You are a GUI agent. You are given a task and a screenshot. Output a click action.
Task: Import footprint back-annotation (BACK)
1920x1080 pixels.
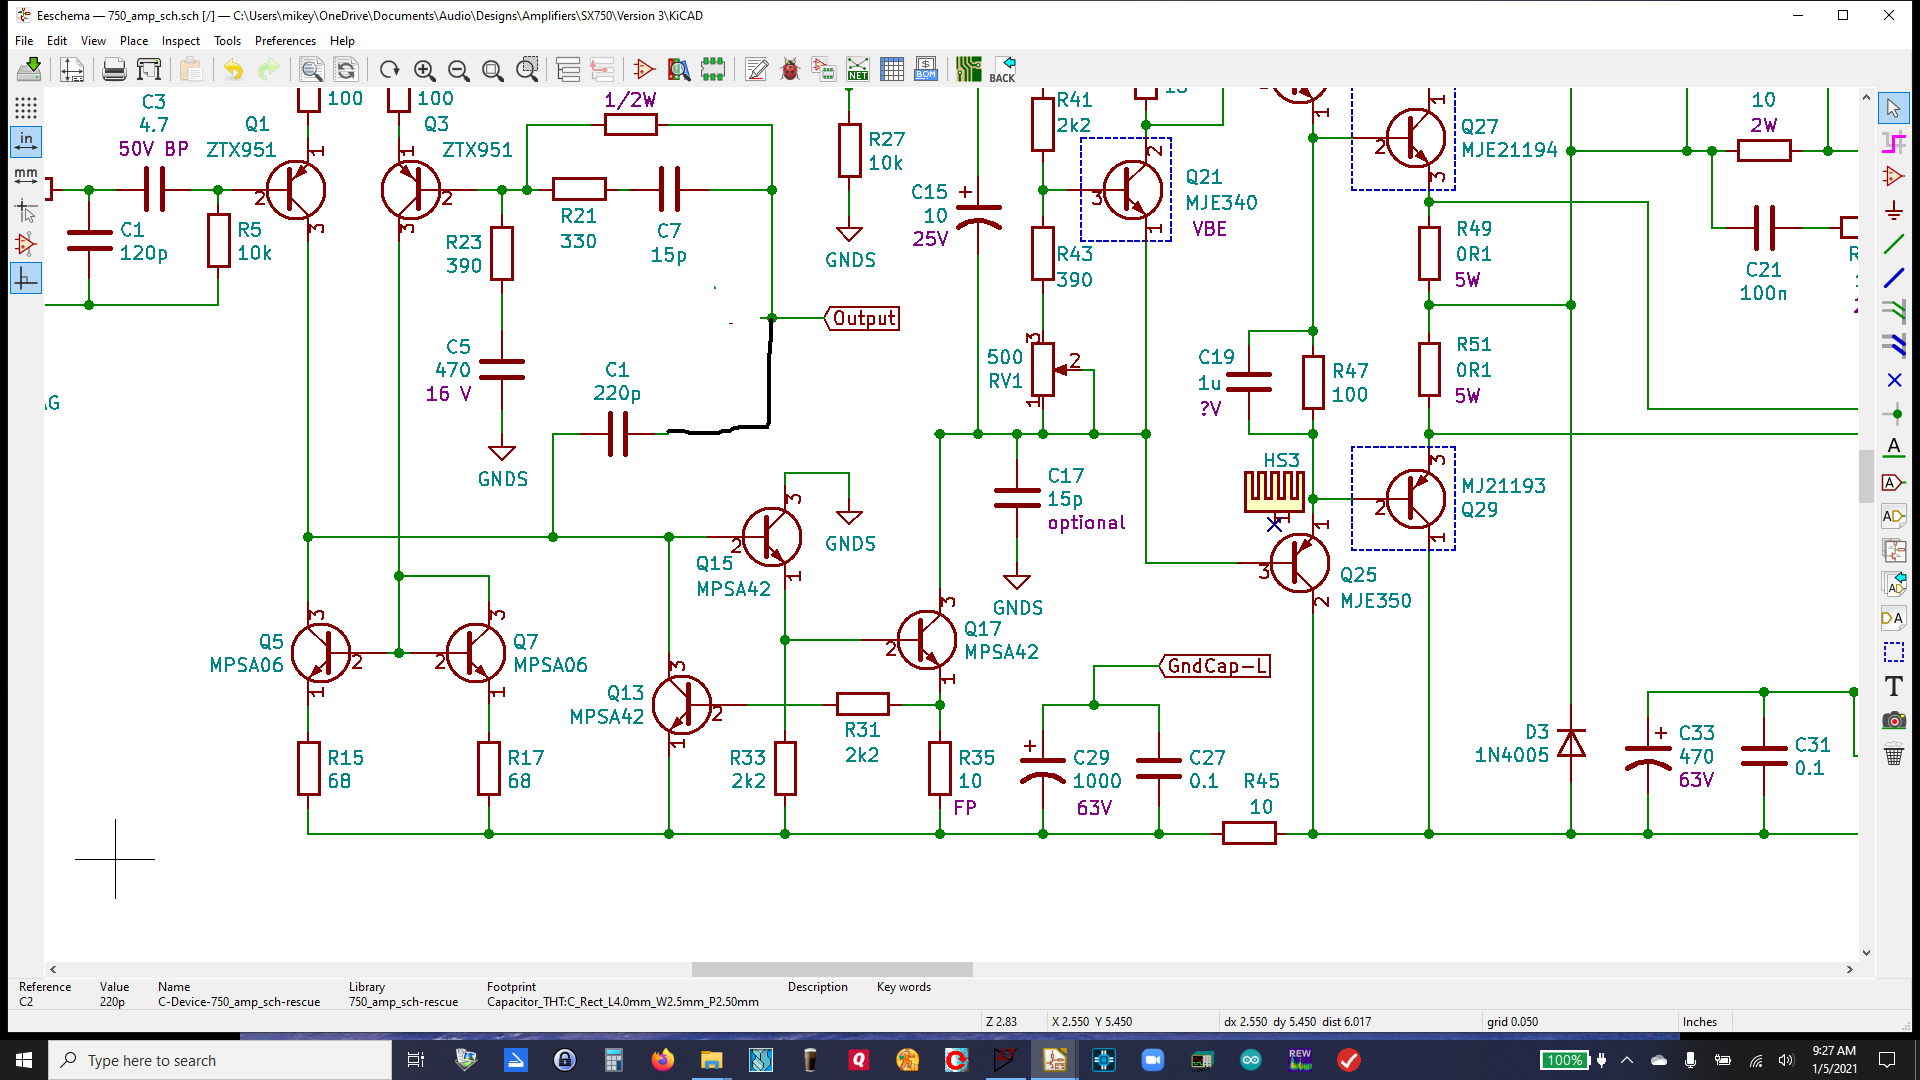point(1003,69)
